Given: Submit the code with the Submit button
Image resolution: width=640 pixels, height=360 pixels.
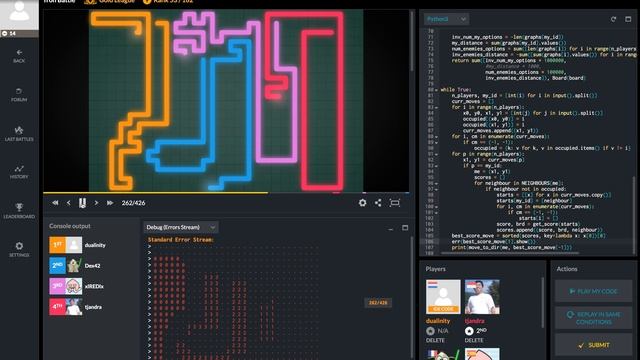Looking at the screenshot, I should [x=593, y=345].
